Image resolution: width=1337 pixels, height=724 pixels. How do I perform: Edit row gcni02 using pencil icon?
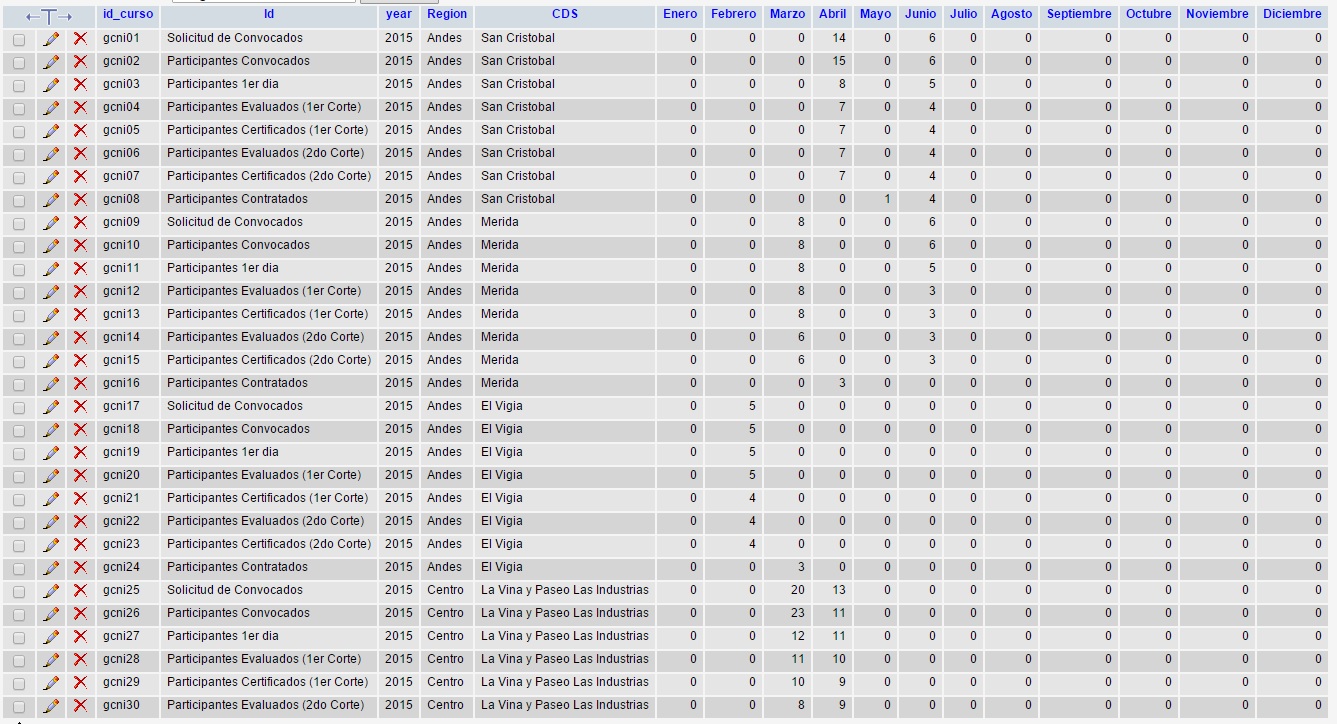coord(51,61)
